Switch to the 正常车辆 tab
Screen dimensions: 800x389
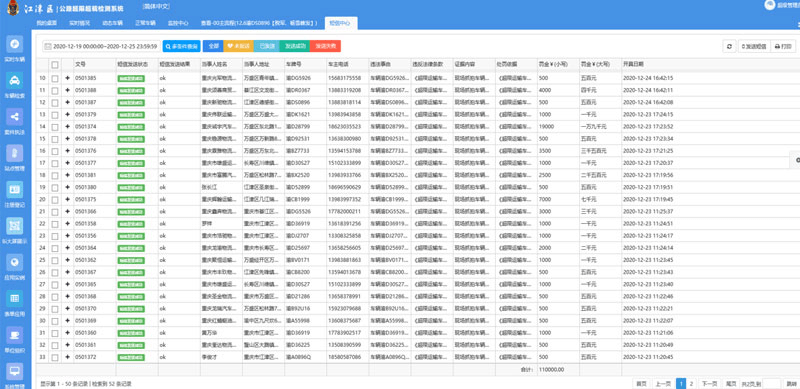[x=145, y=23]
